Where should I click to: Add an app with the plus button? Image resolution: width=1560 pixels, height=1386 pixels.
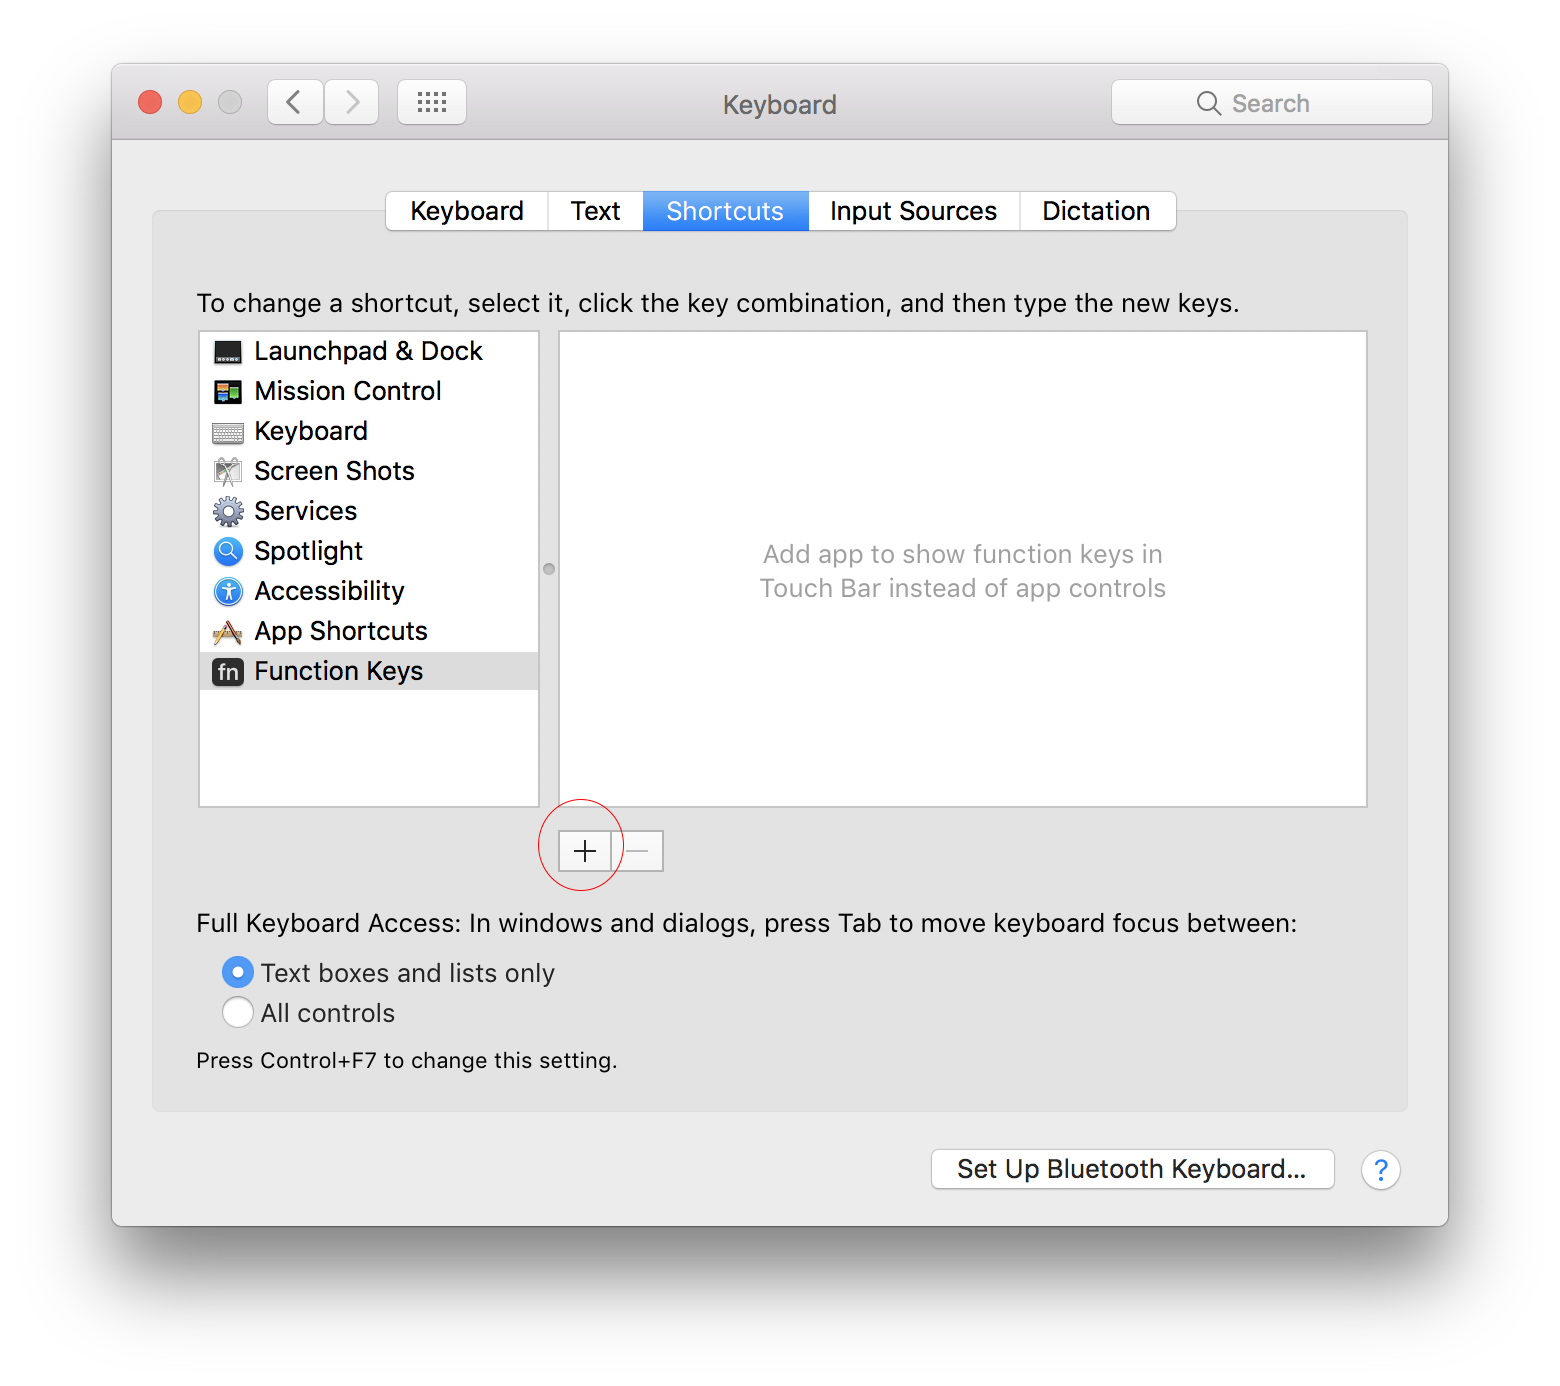(584, 851)
